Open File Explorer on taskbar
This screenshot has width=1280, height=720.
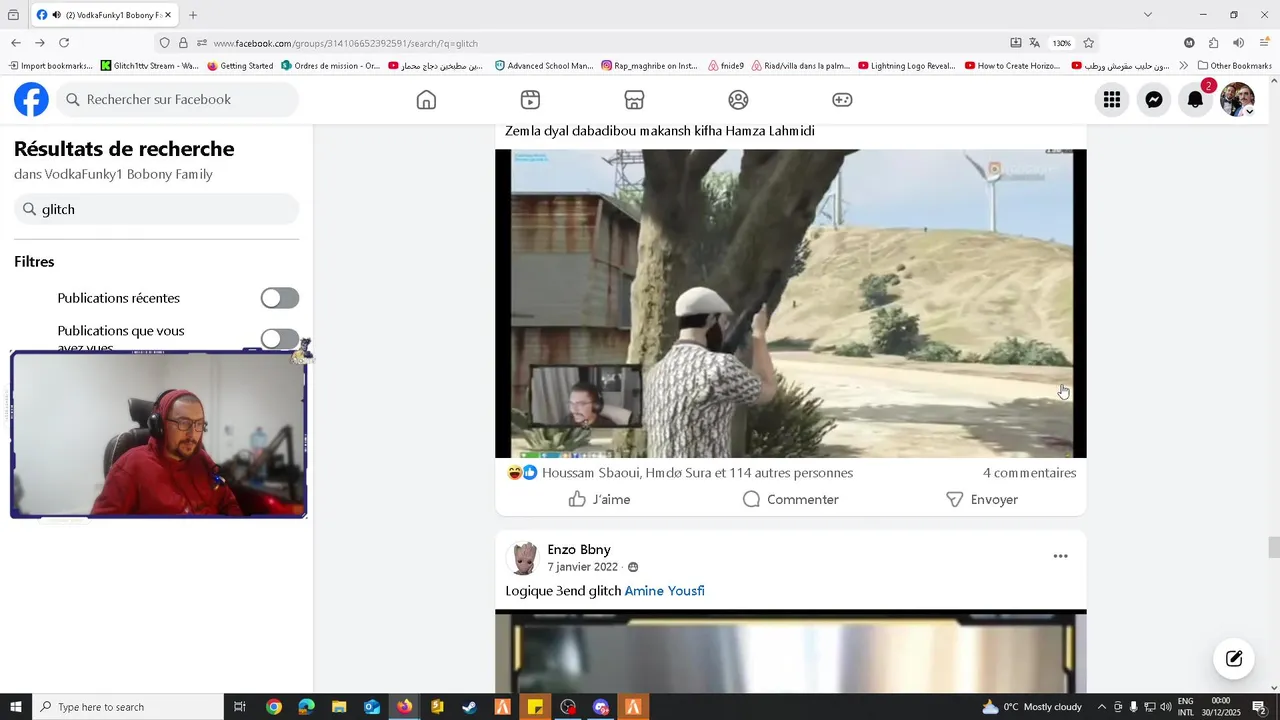tap(339, 707)
